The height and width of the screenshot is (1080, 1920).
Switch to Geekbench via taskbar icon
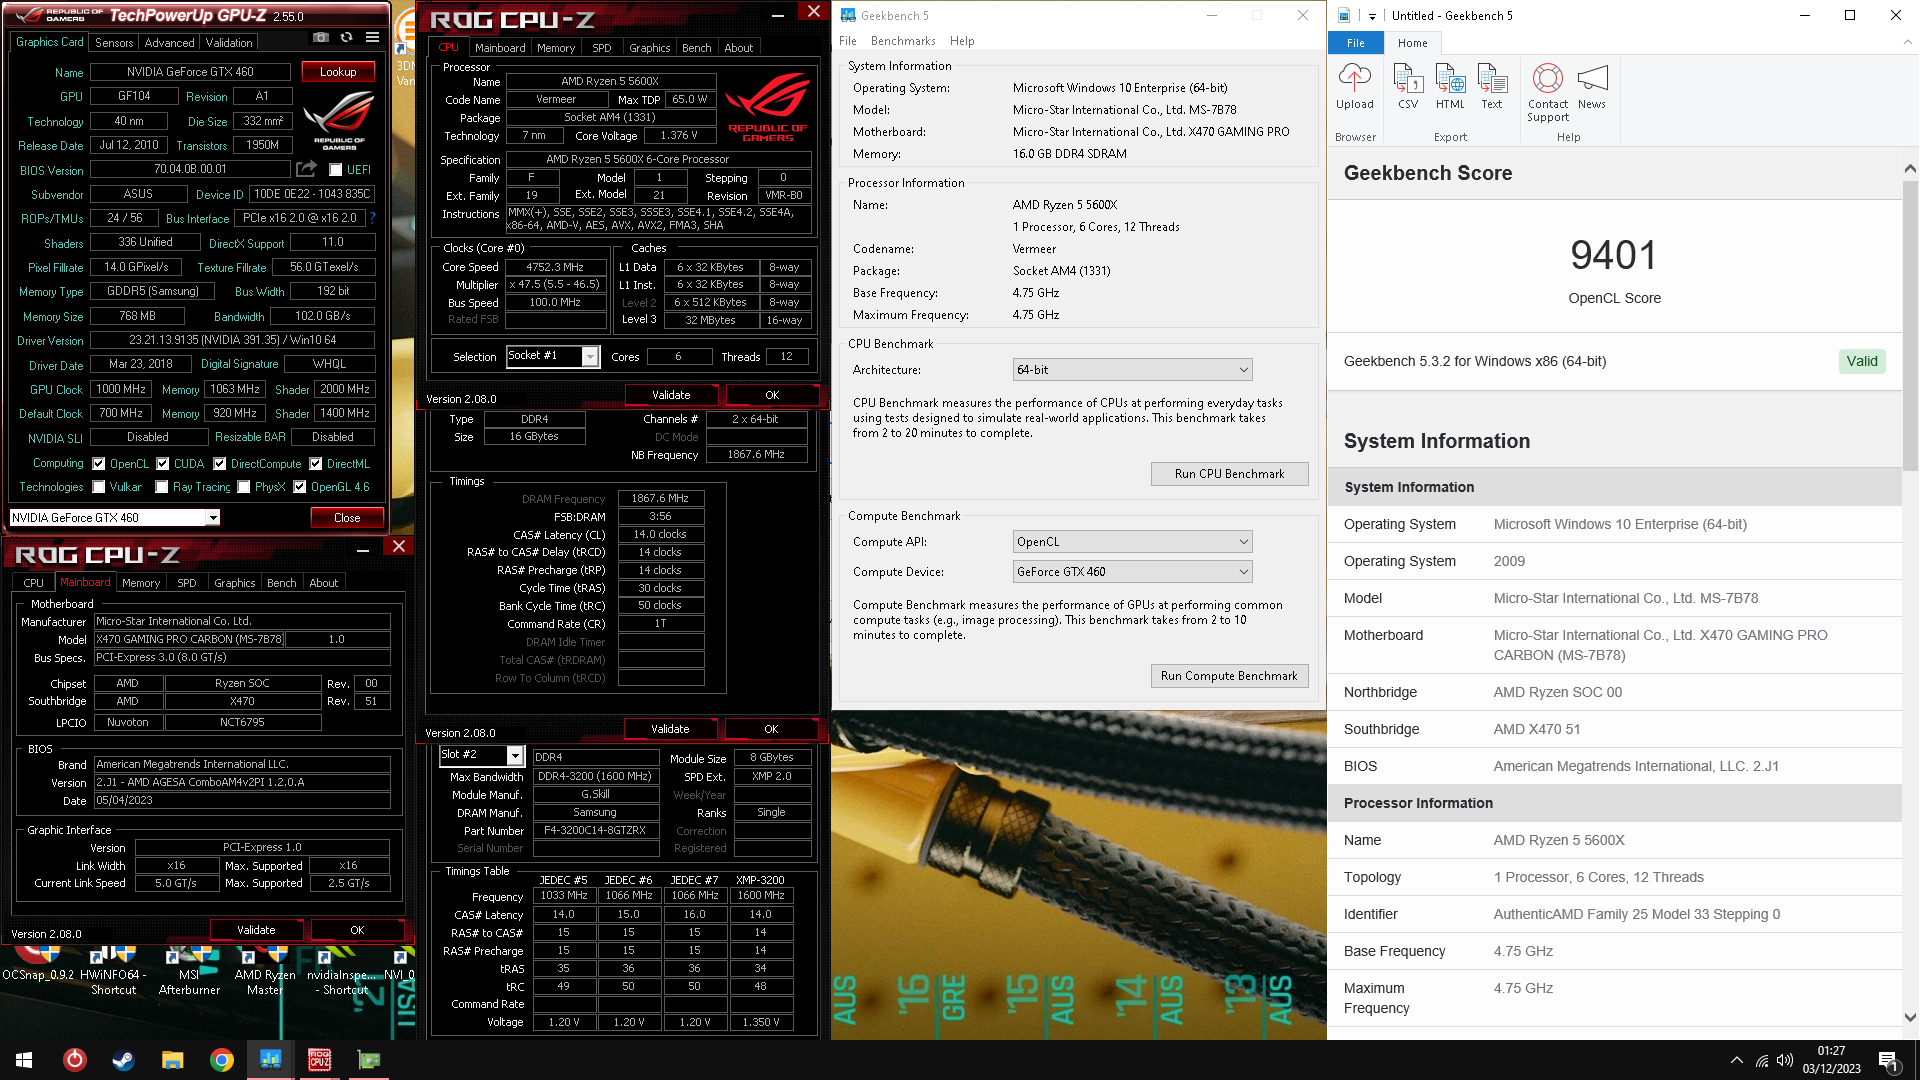[x=270, y=1060]
